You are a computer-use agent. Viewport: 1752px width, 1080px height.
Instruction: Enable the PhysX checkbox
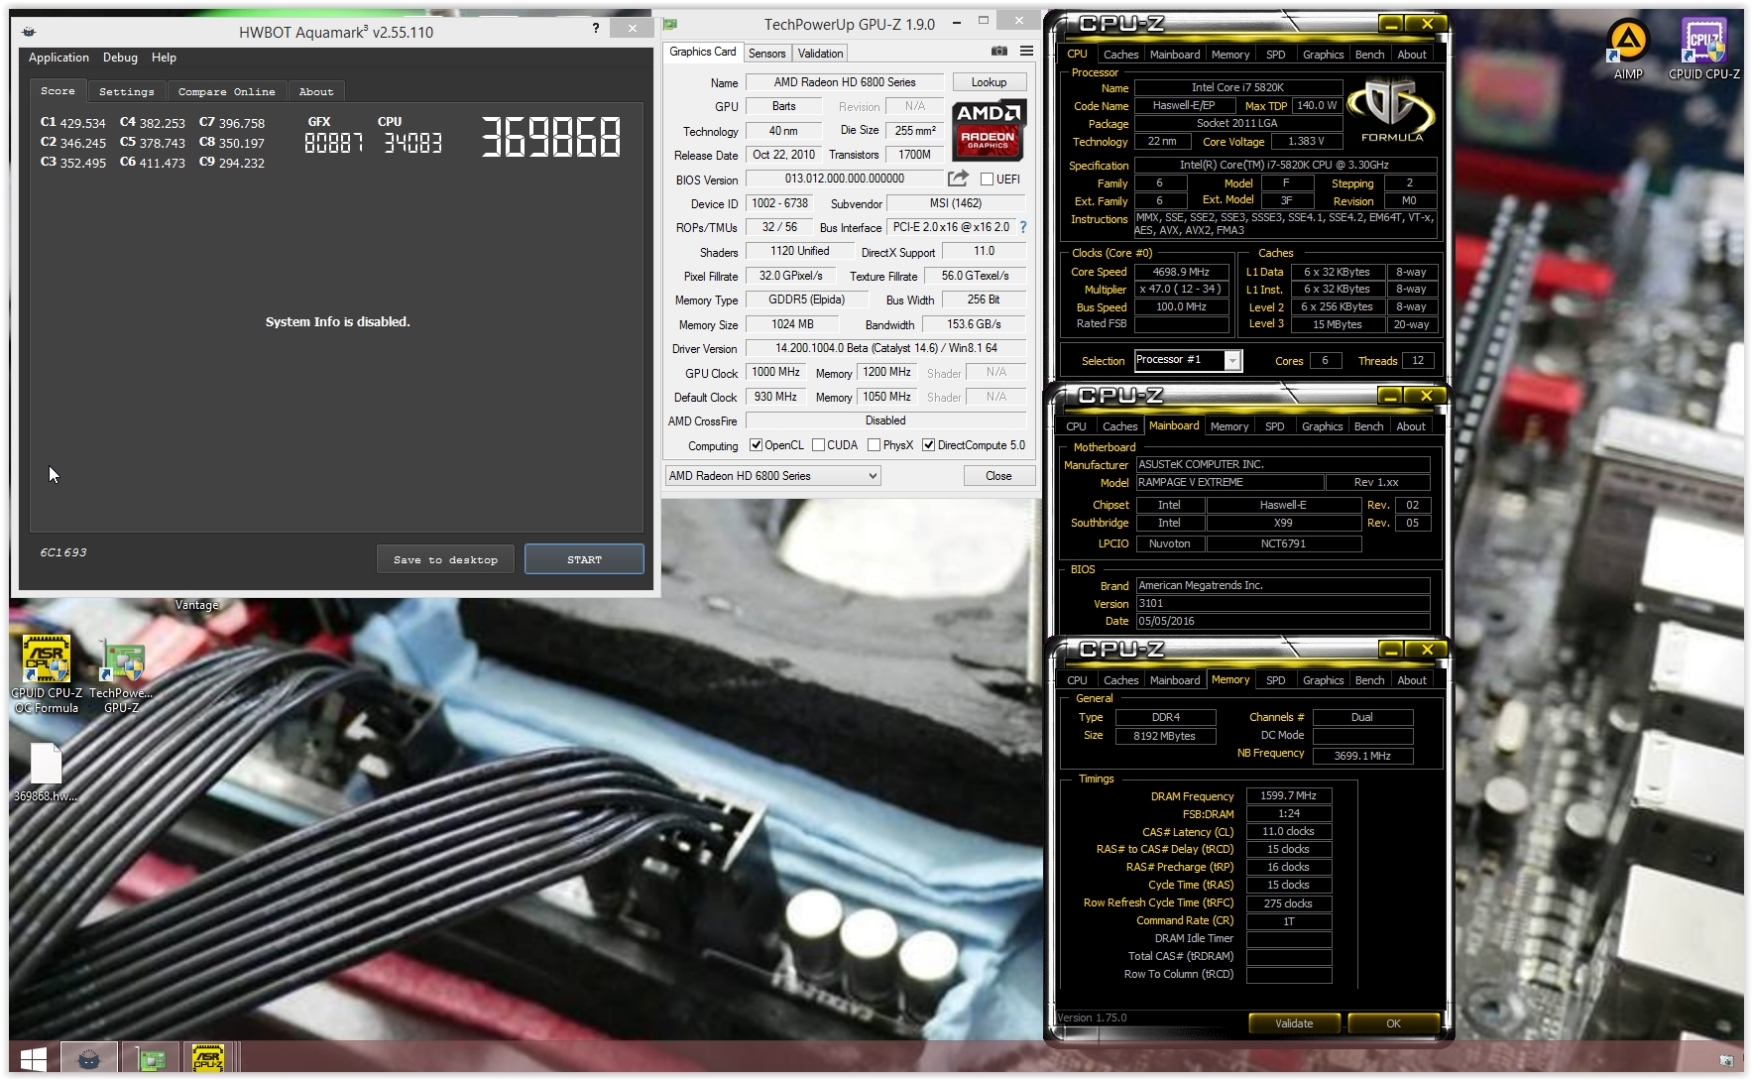pyautogui.click(x=874, y=445)
